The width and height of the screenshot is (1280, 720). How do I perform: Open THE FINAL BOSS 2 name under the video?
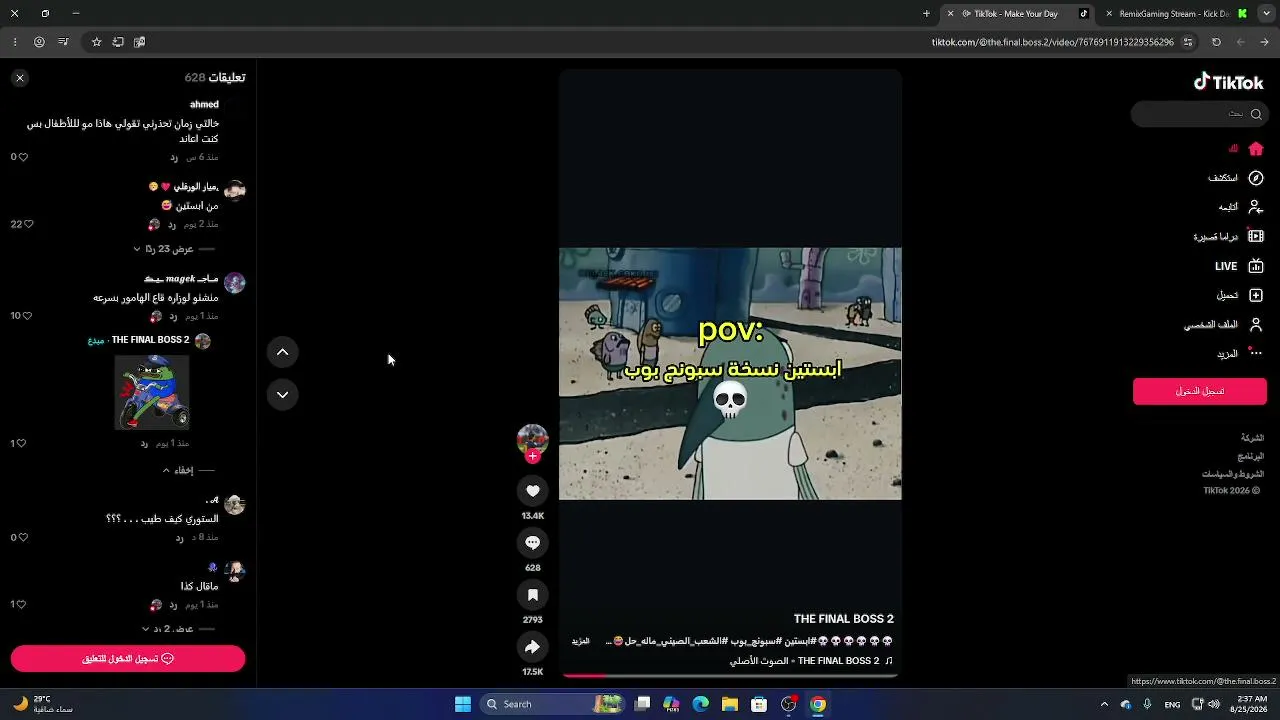(843, 619)
